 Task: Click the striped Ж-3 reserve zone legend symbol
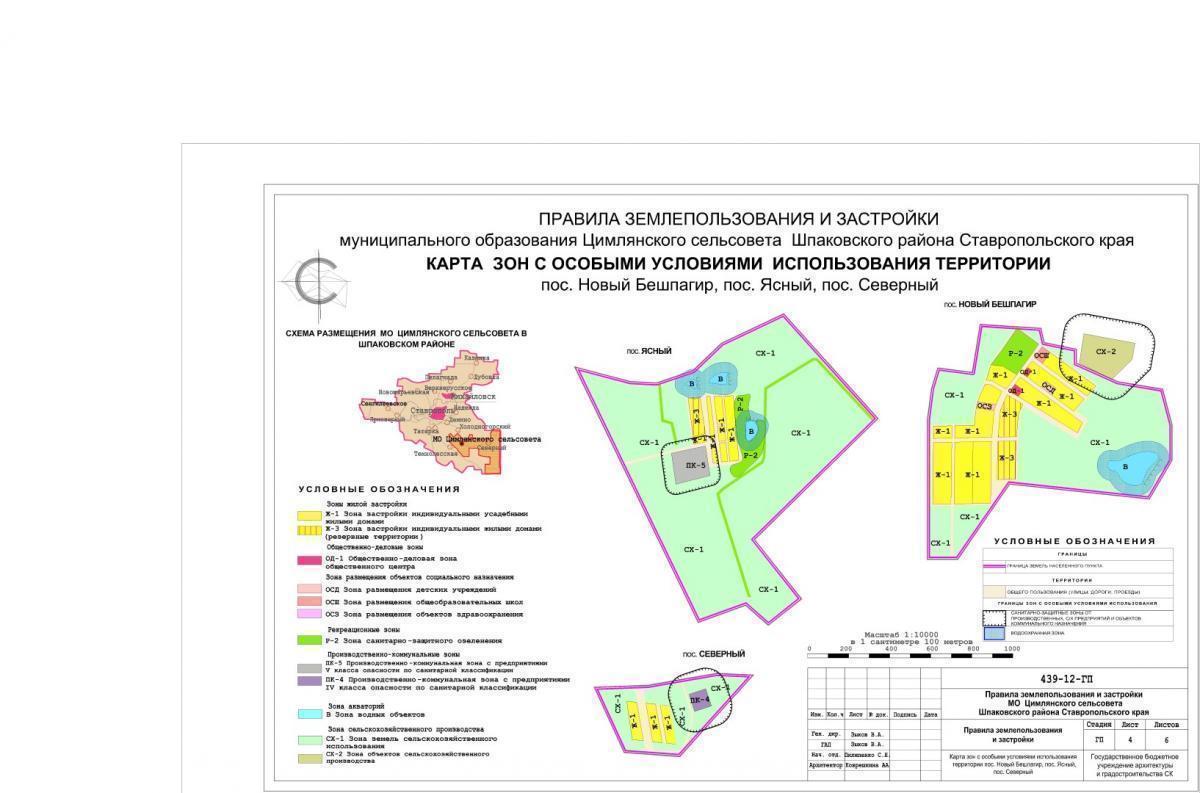[x=311, y=530]
